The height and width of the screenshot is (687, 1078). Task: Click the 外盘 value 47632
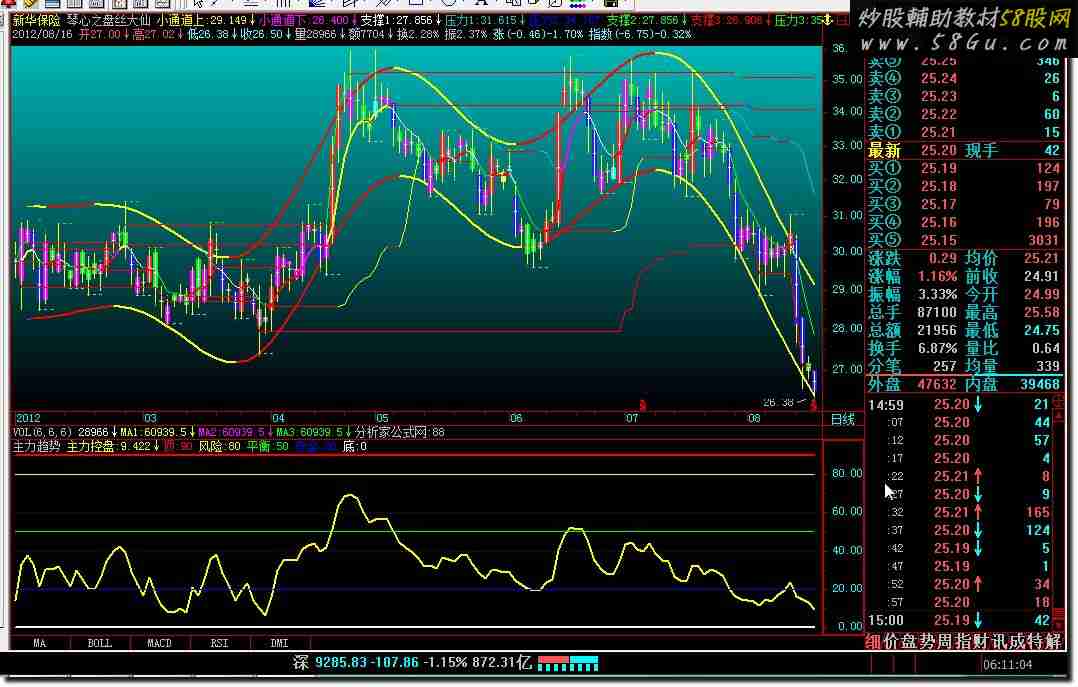(x=937, y=384)
